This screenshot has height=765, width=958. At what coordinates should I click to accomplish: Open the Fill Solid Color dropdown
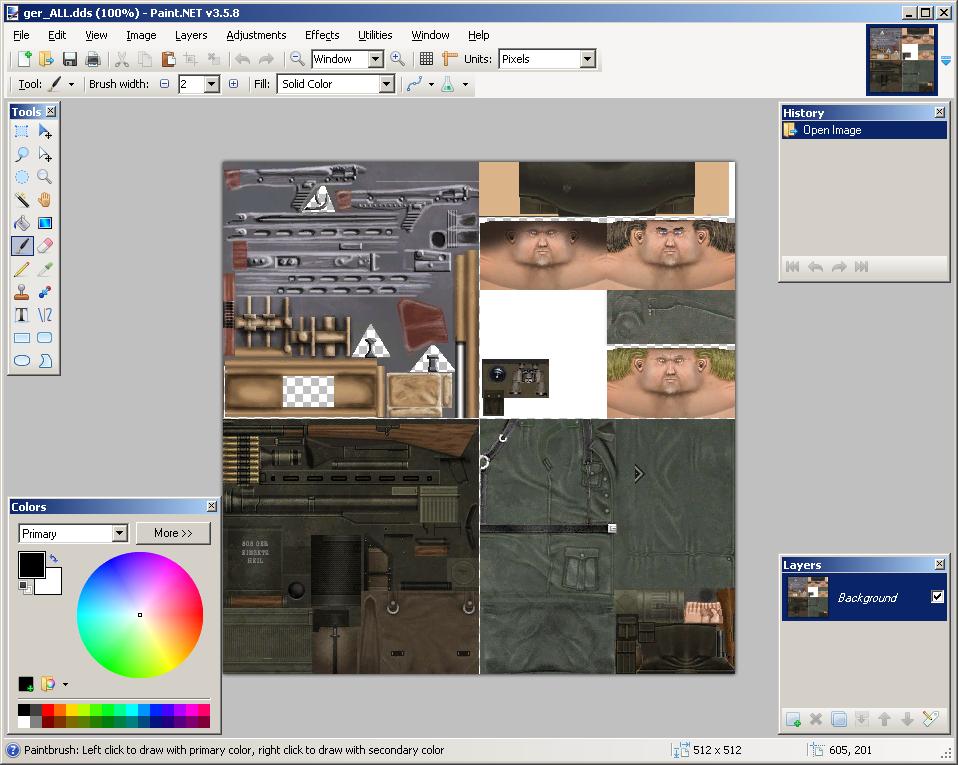[386, 84]
